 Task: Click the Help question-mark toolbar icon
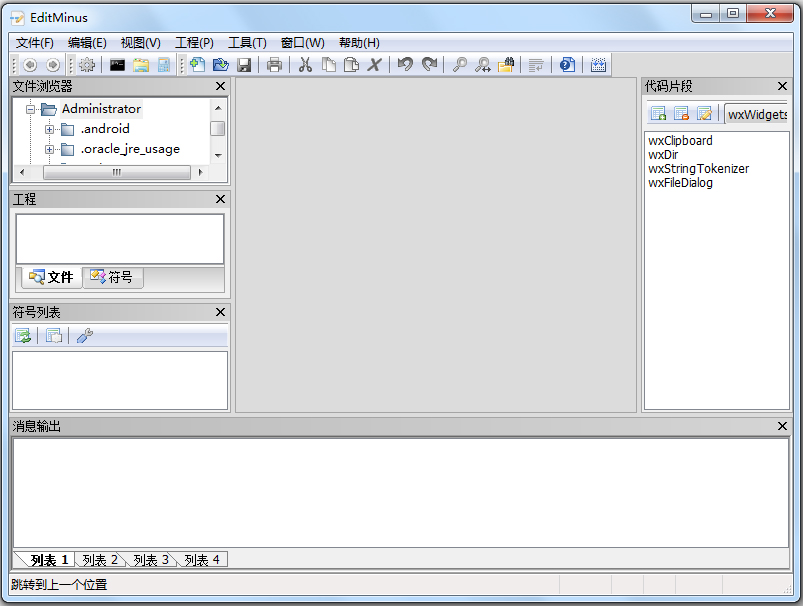coord(567,65)
